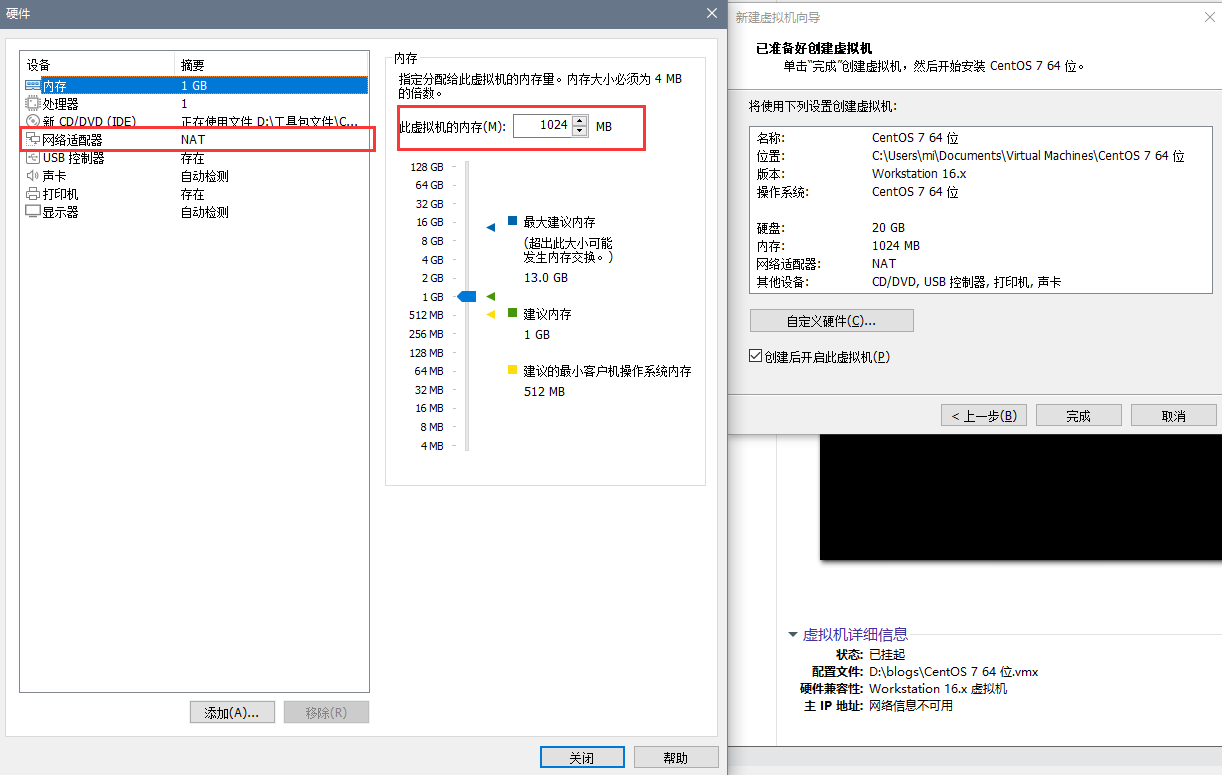Close the dialog with the 关闭 button
Screen dimensions: 1222x775
pos(582,756)
